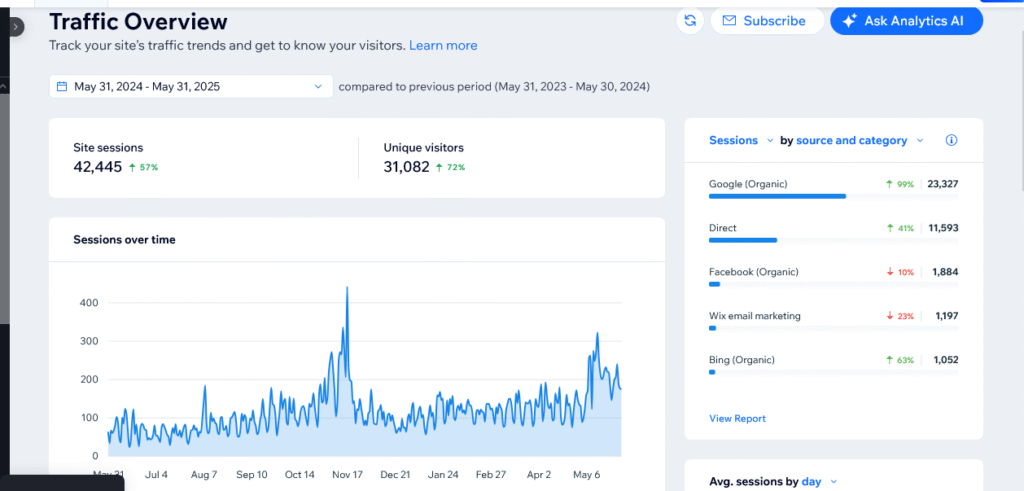This screenshot has height=491, width=1024.
Task: Click the info icon in Sessions panel
Action: click(x=951, y=141)
